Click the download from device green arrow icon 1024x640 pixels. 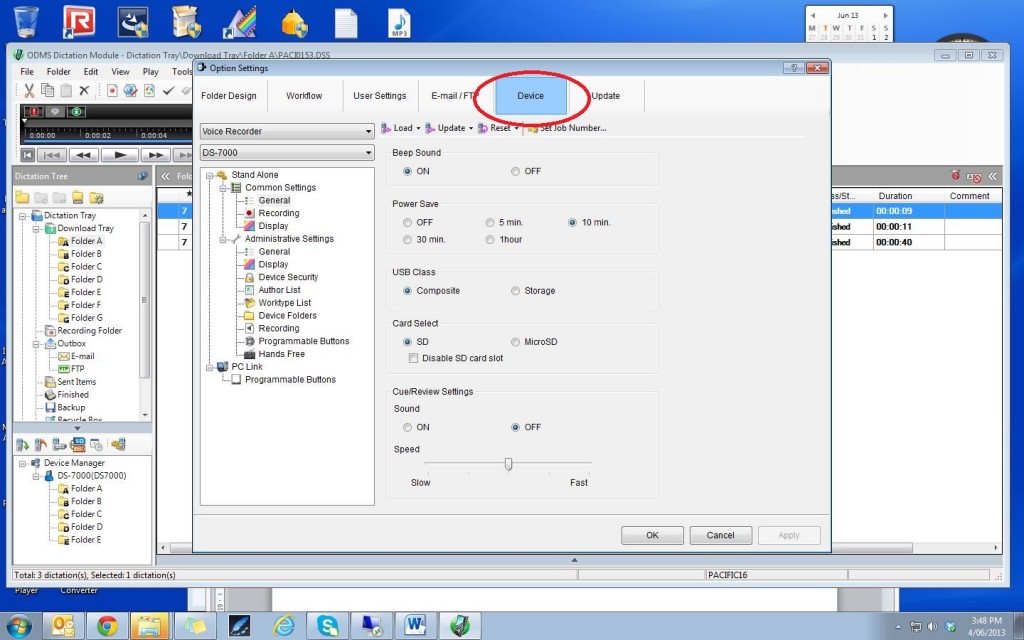[x=23, y=445]
